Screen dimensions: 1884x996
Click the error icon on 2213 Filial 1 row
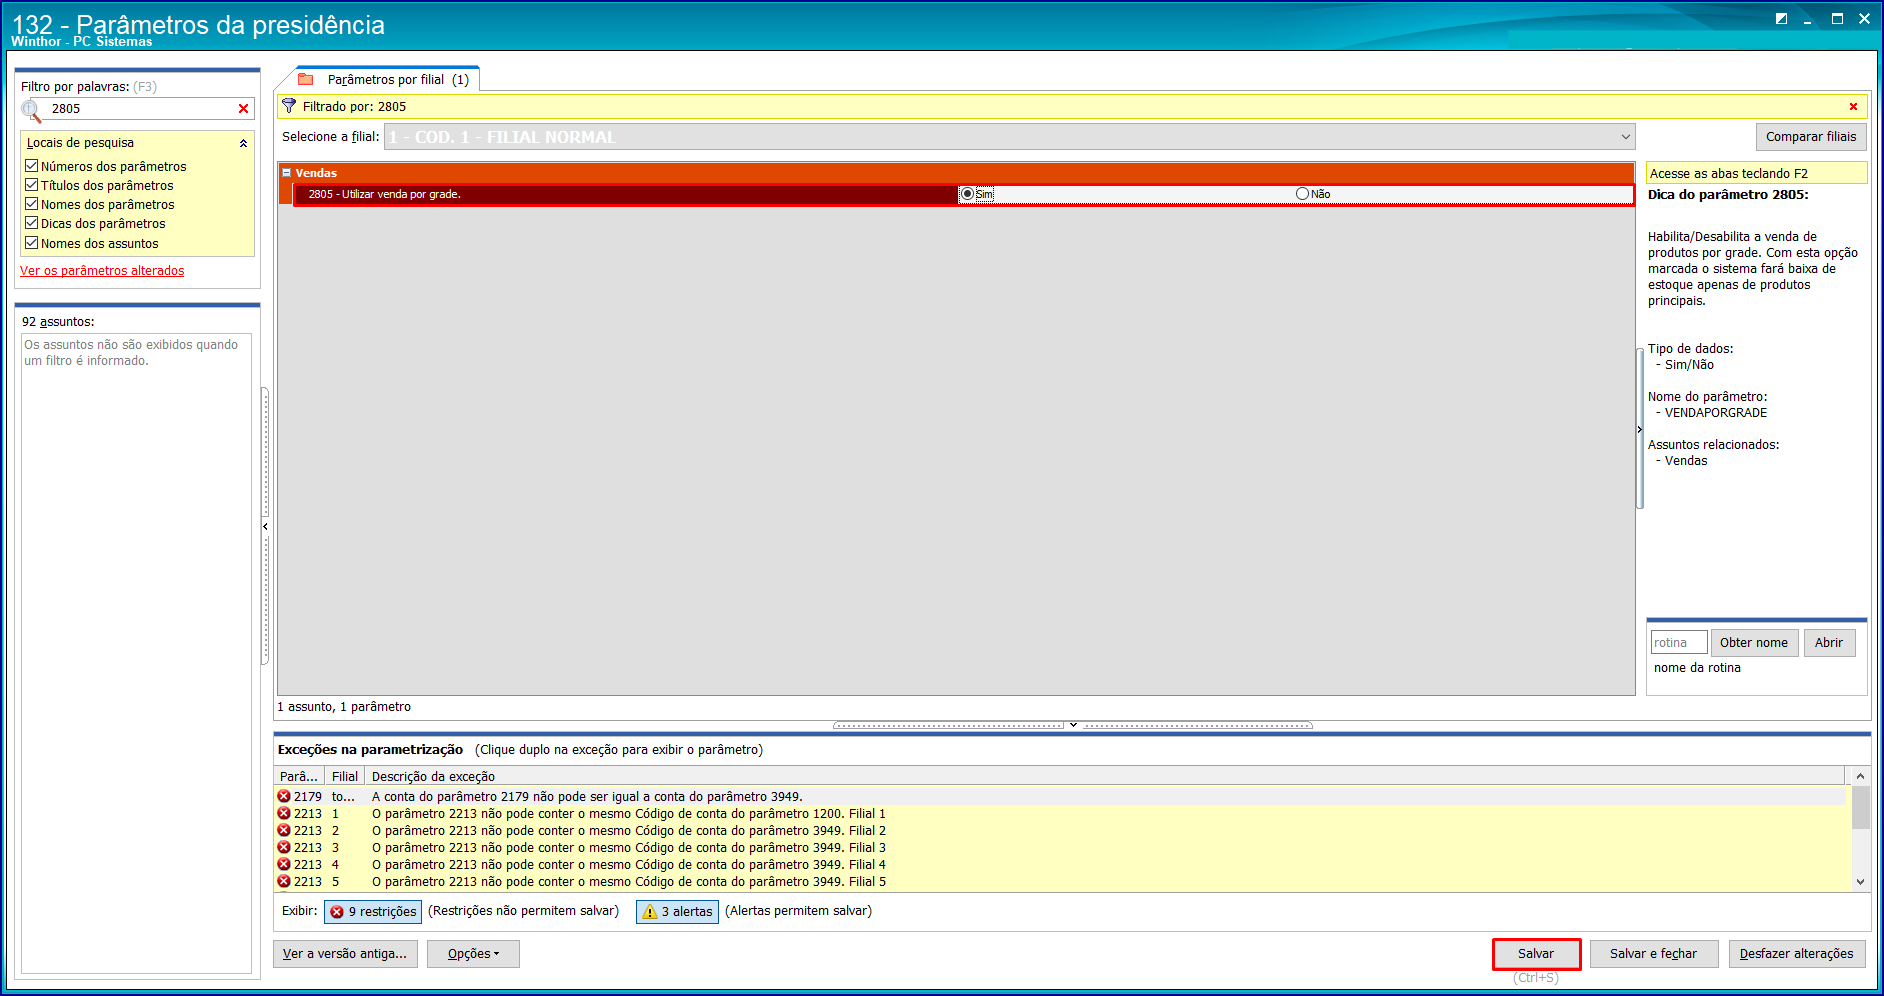(x=284, y=813)
